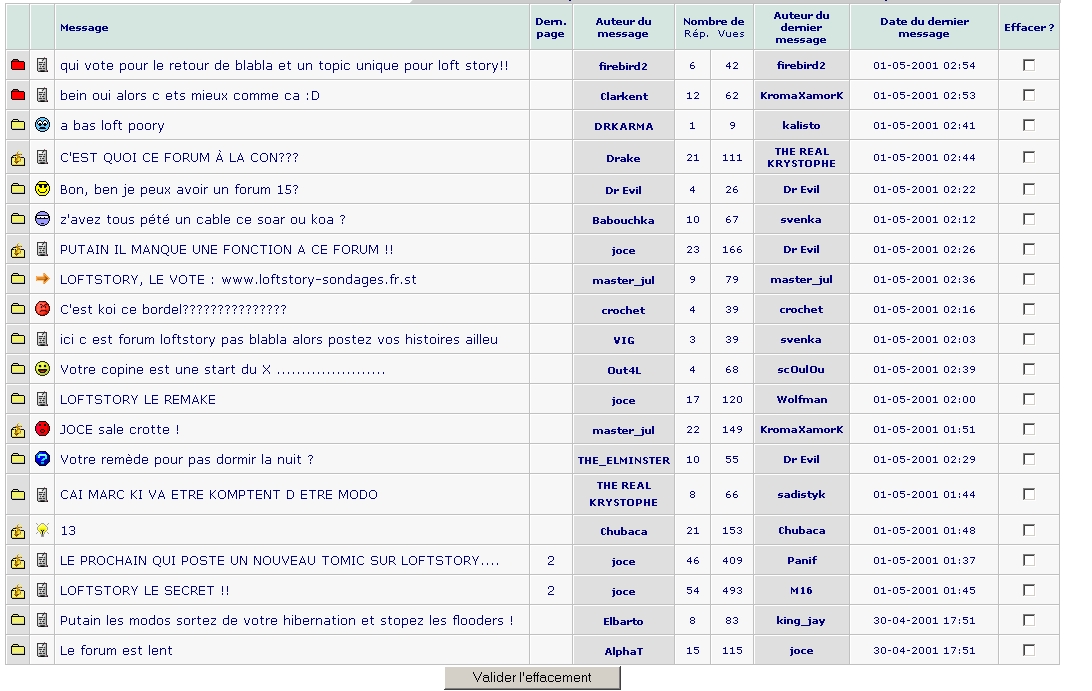
Task: Select the Effacer checkbox for 'Le forum est lent'
Action: 1029,651
